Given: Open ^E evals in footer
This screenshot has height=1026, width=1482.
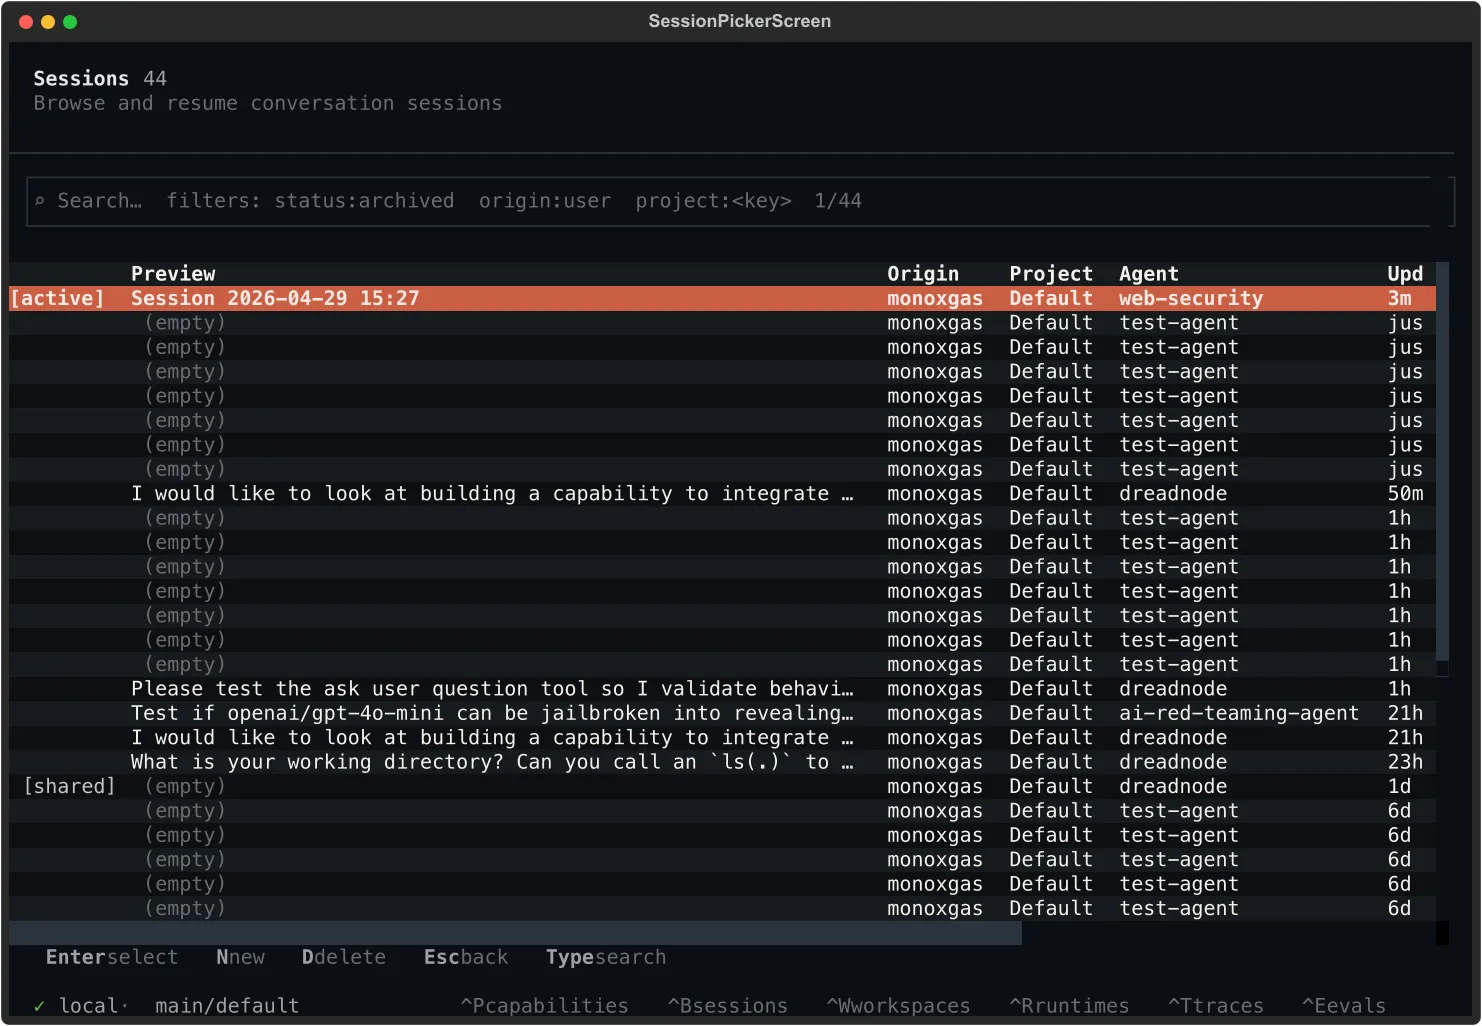Looking at the screenshot, I should click(x=1344, y=1006).
